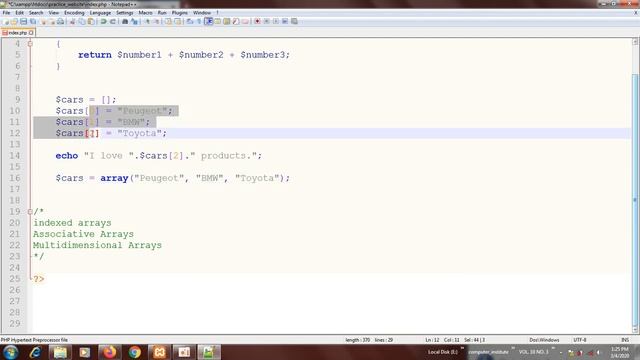This screenshot has width=640, height=360.
Task: Click the Copy toolbar icon
Action: click(x=82, y=21)
